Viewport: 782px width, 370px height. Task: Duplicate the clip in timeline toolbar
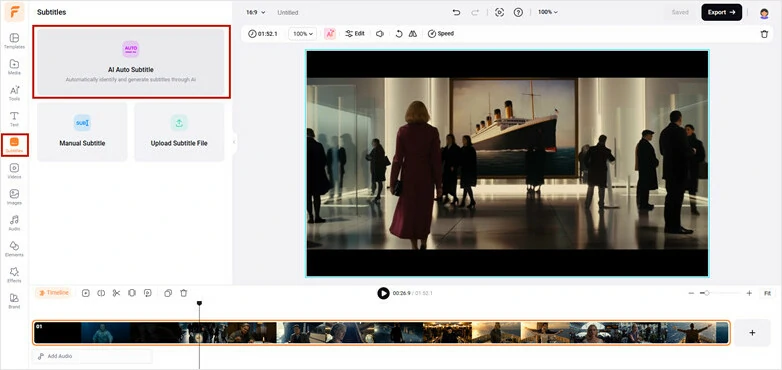168,293
